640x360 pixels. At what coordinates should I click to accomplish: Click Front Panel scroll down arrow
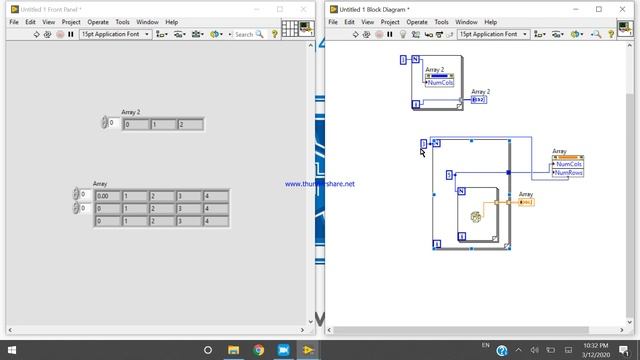tap(311, 322)
